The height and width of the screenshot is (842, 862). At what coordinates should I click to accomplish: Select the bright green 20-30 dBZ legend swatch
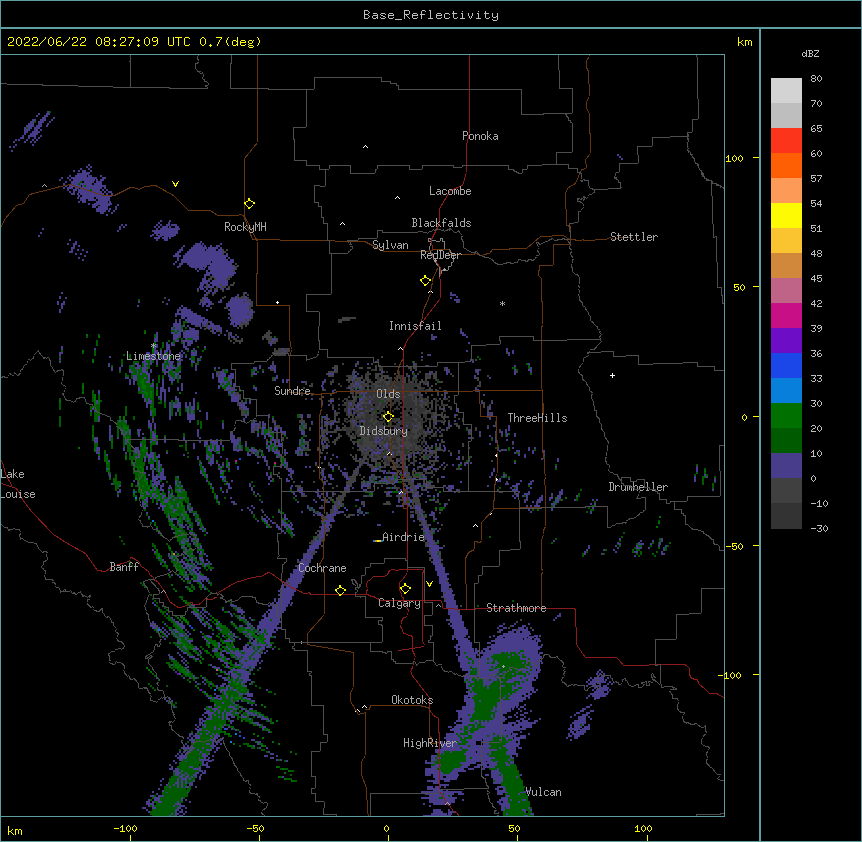786,416
